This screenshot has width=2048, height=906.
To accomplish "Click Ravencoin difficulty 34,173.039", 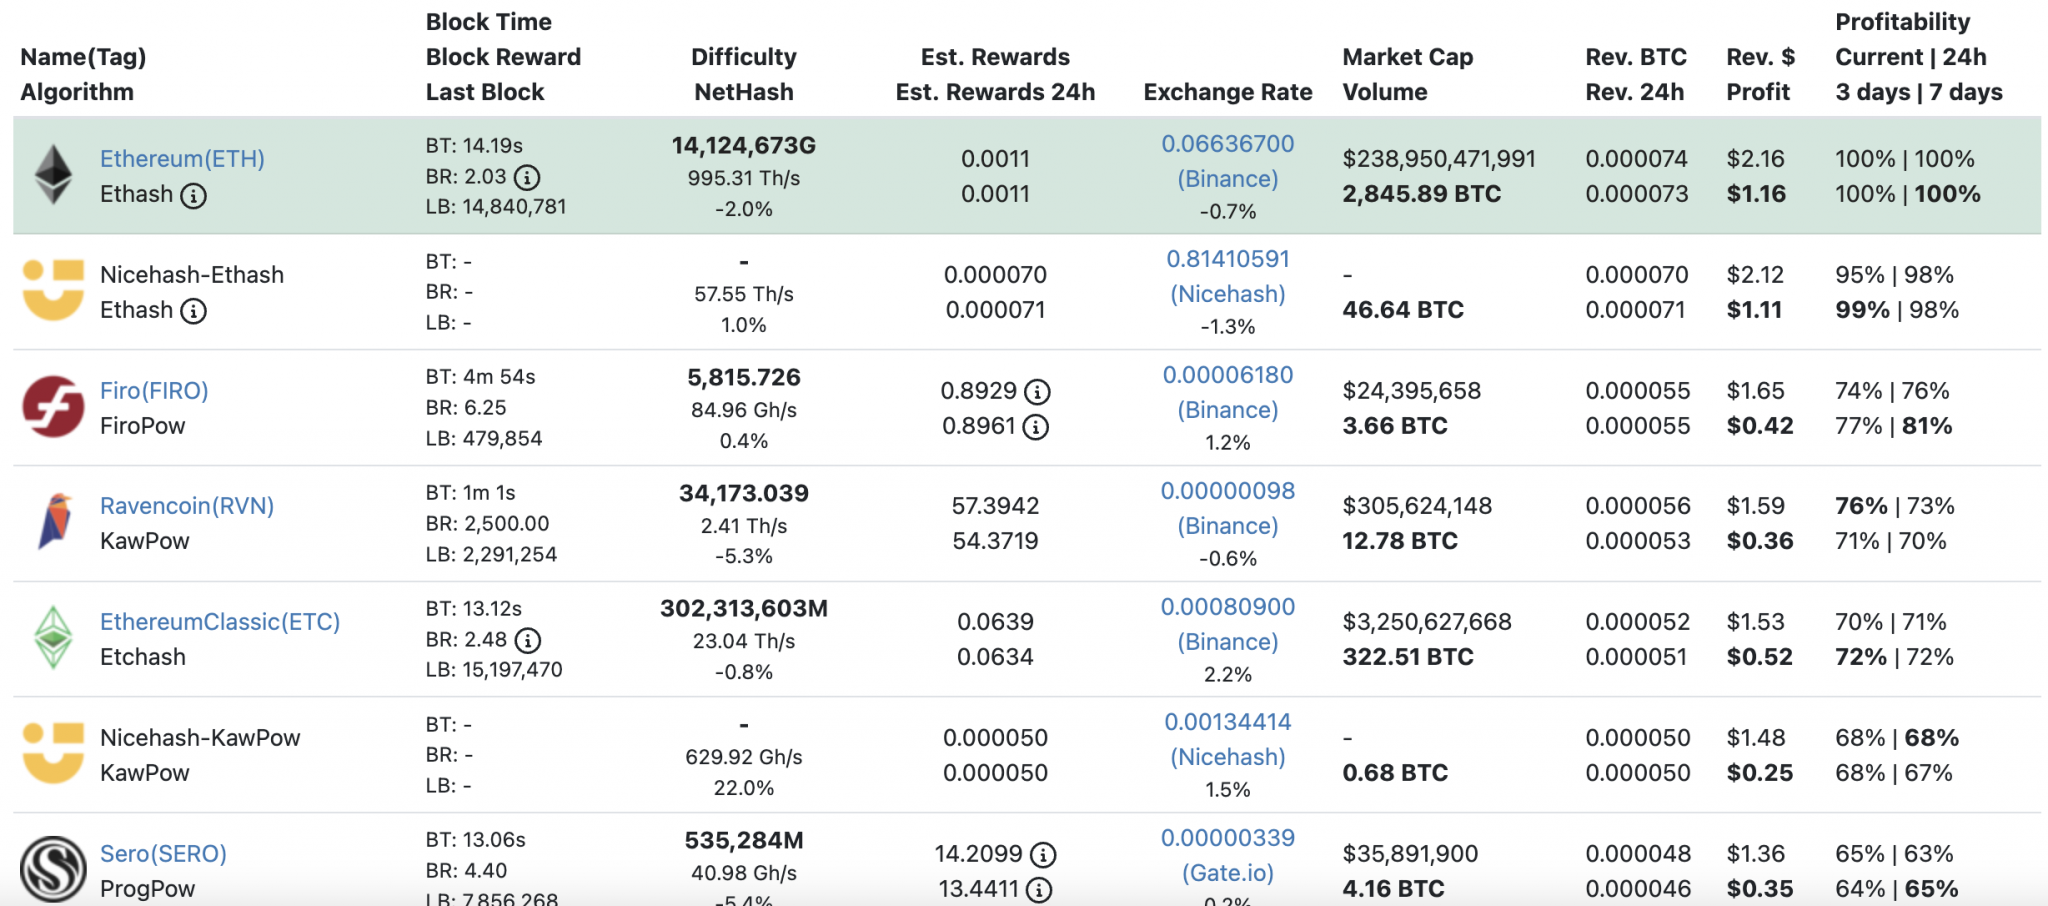I will coord(744,494).
